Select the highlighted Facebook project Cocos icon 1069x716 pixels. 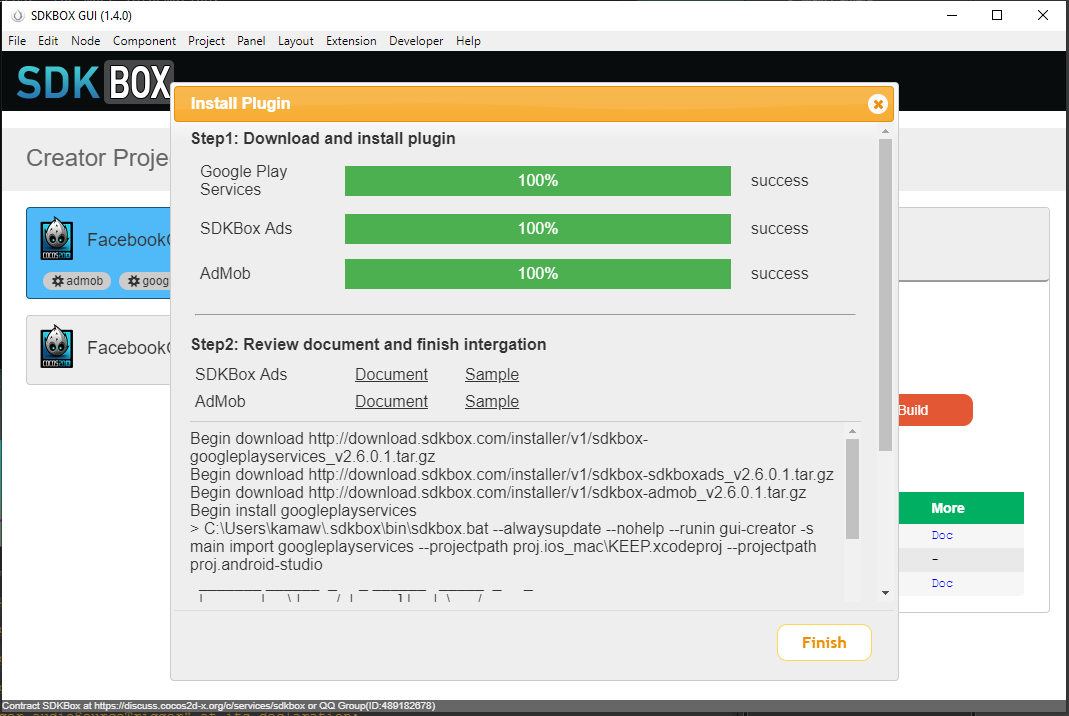(x=57, y=239)
